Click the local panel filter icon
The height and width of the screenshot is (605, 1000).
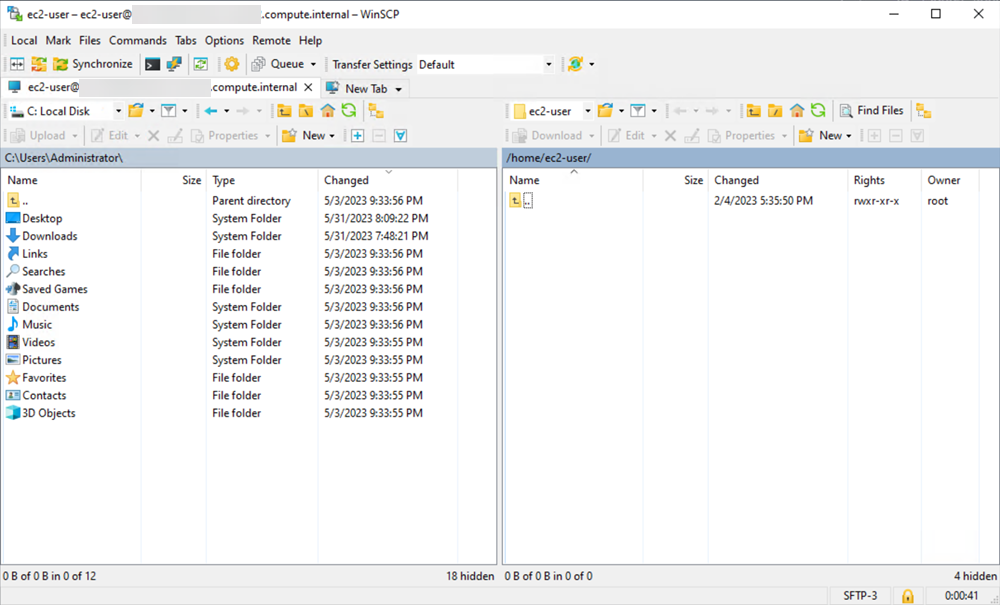point(168,111)
